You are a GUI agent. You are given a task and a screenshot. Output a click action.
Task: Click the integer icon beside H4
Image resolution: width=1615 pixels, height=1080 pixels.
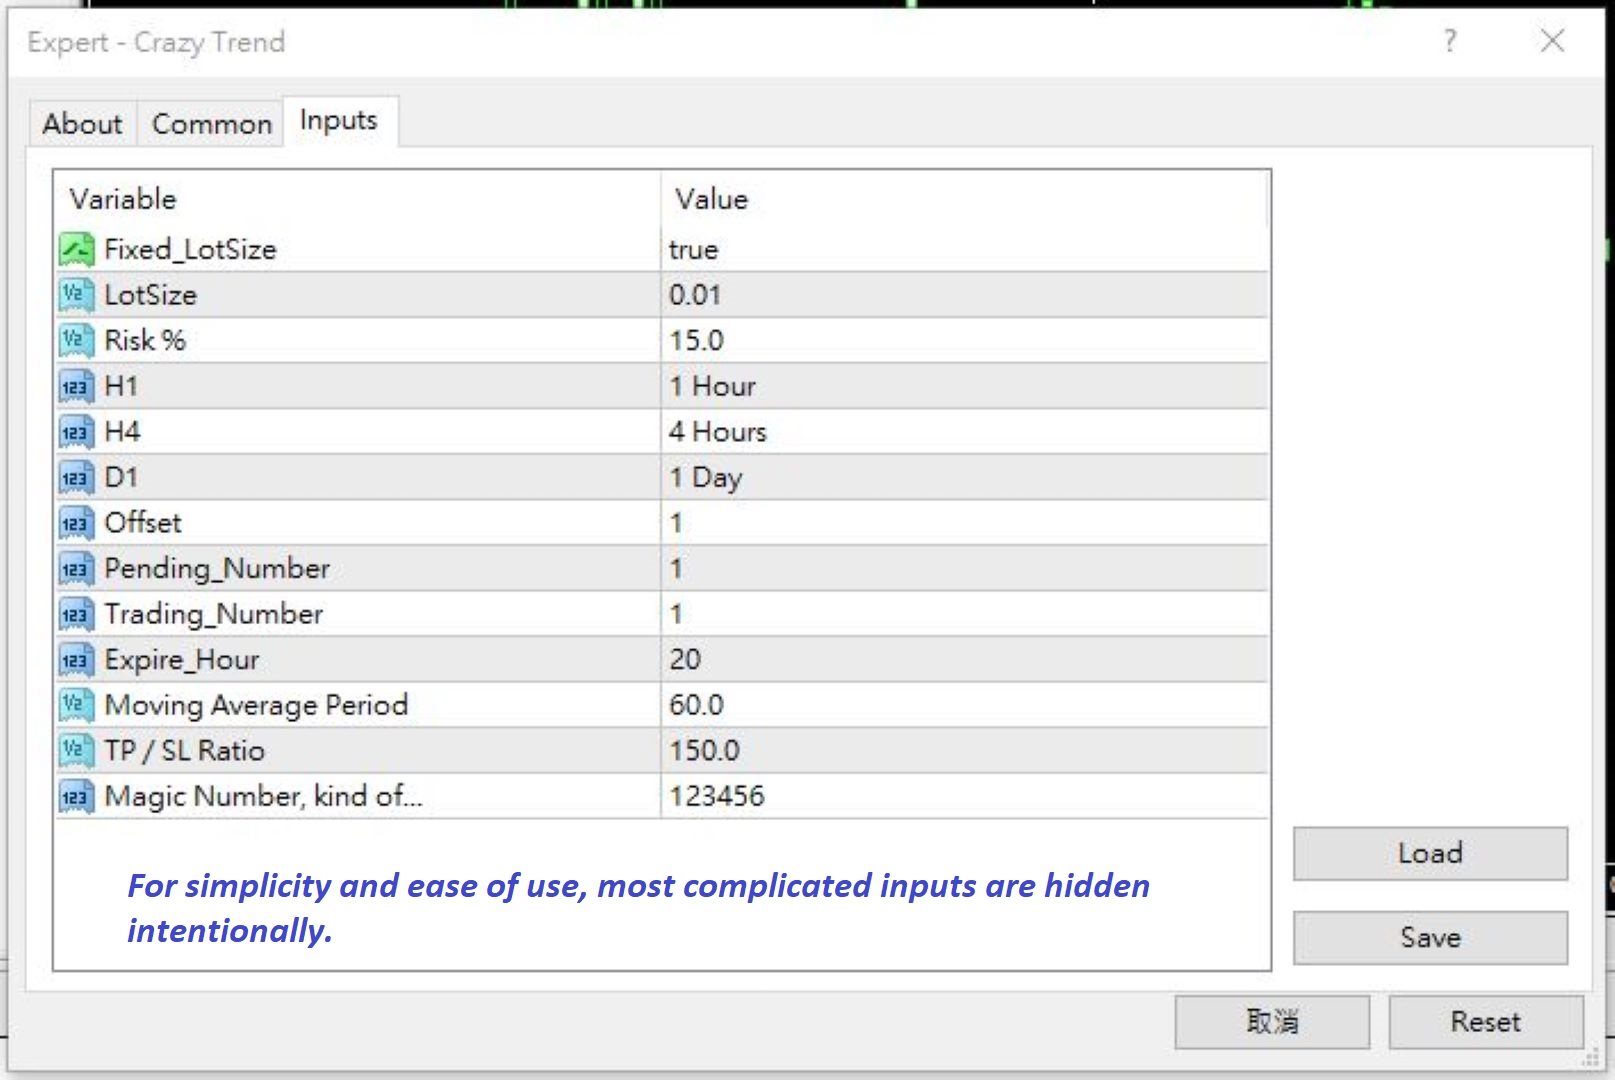[x=77, y=432]
